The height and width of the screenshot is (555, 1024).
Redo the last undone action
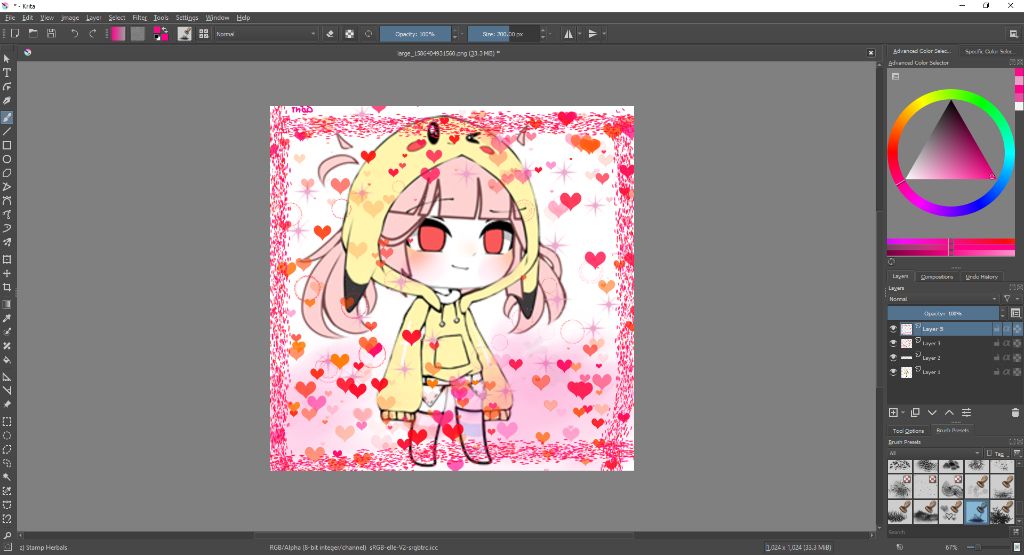pyautogui.click(x=93, y=33)
